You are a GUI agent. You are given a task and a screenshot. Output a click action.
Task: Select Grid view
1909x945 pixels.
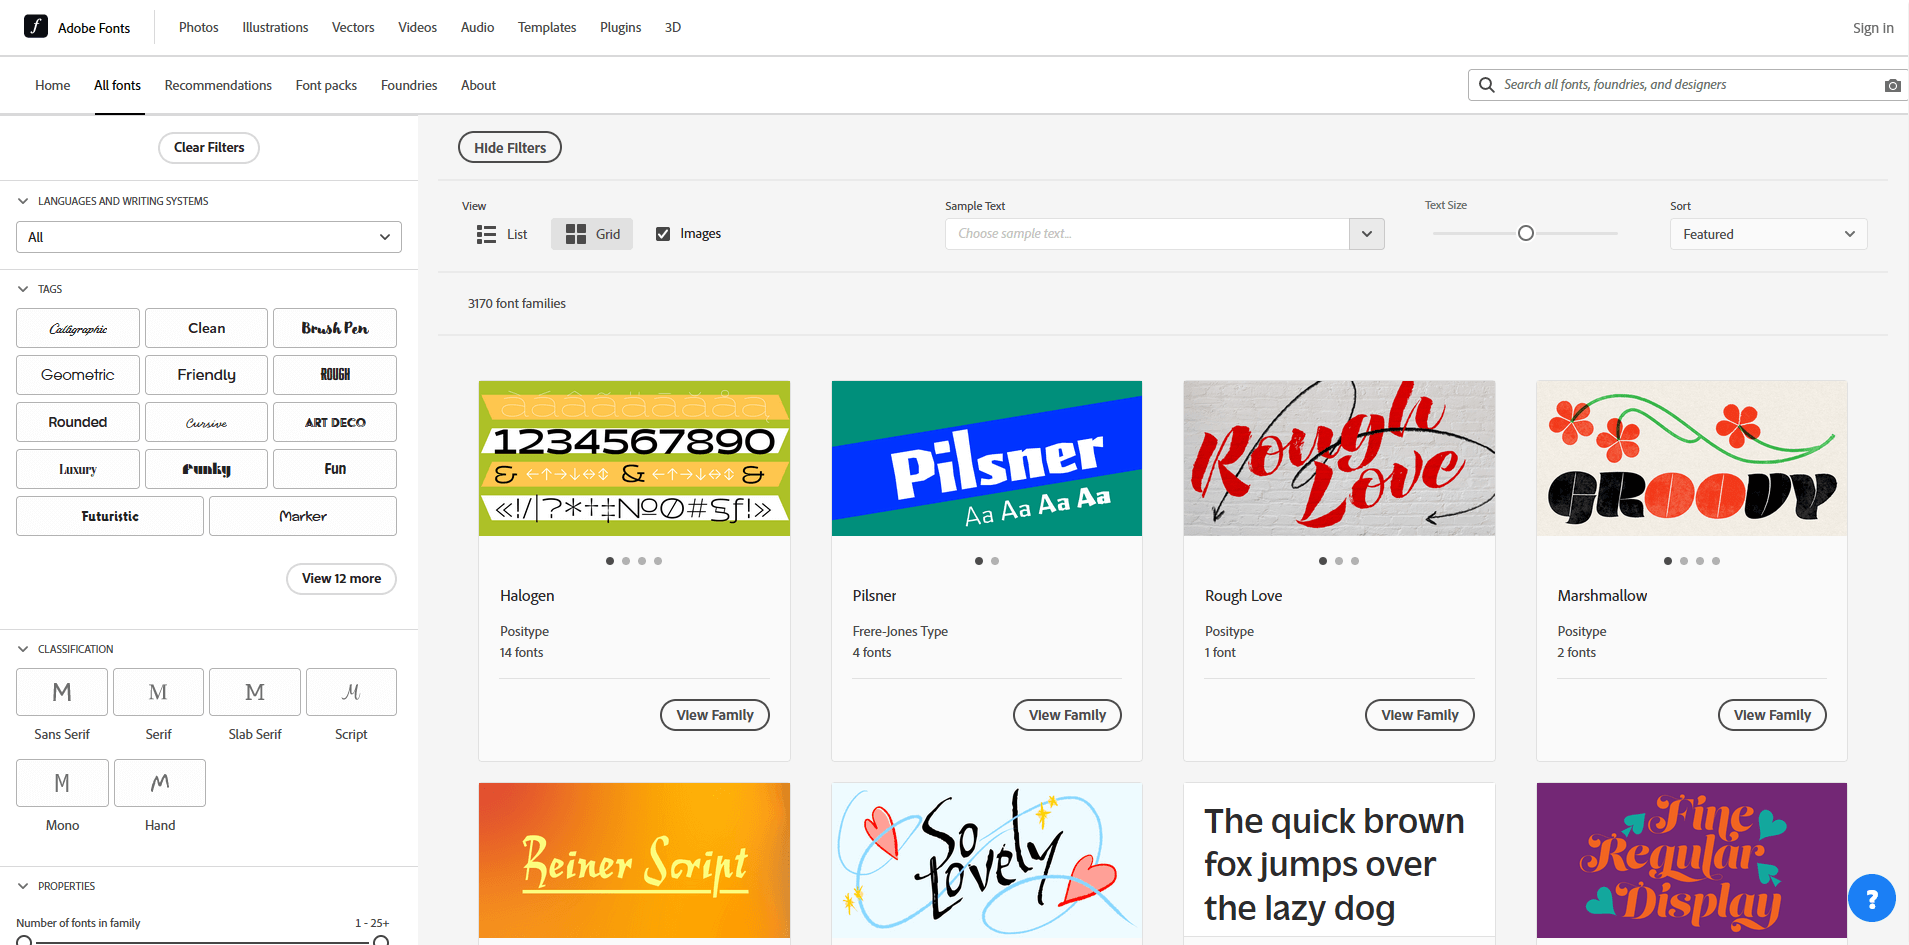click(x=591, y=233)
